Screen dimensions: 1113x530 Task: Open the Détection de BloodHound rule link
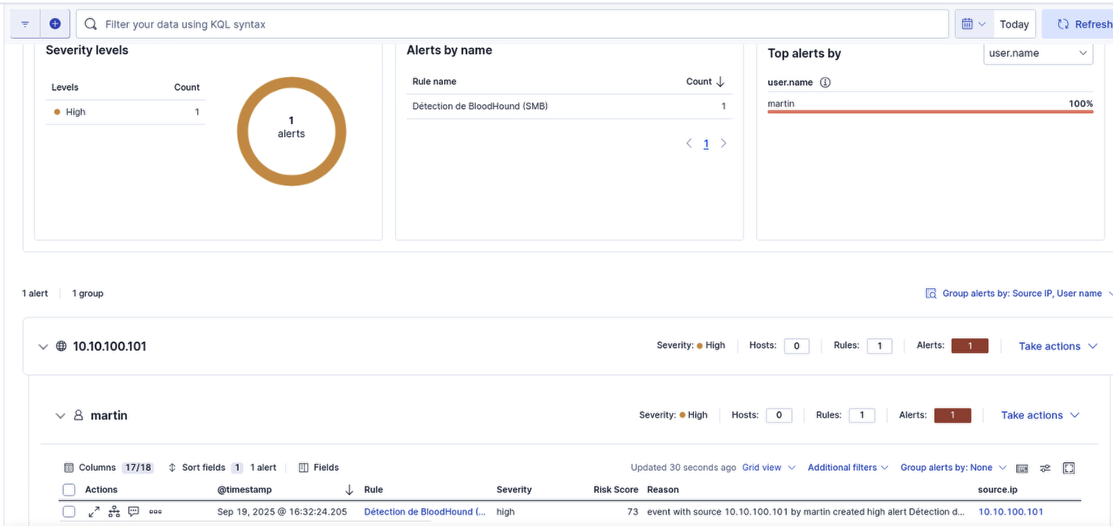[x=424, y=512]
